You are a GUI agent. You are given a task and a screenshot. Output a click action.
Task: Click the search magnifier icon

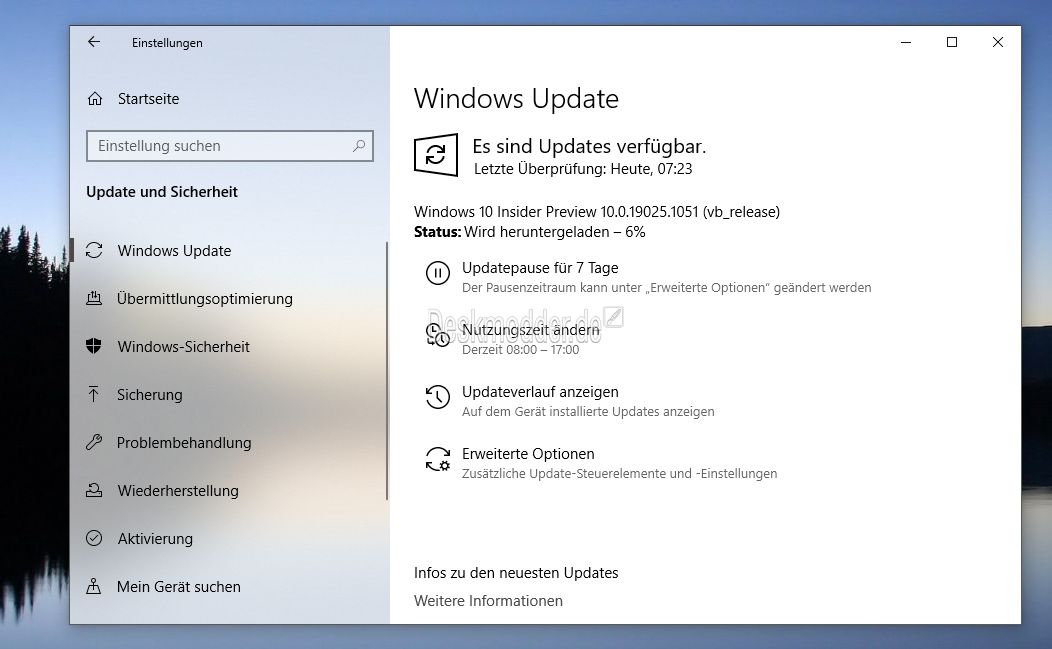click(359, 146)
